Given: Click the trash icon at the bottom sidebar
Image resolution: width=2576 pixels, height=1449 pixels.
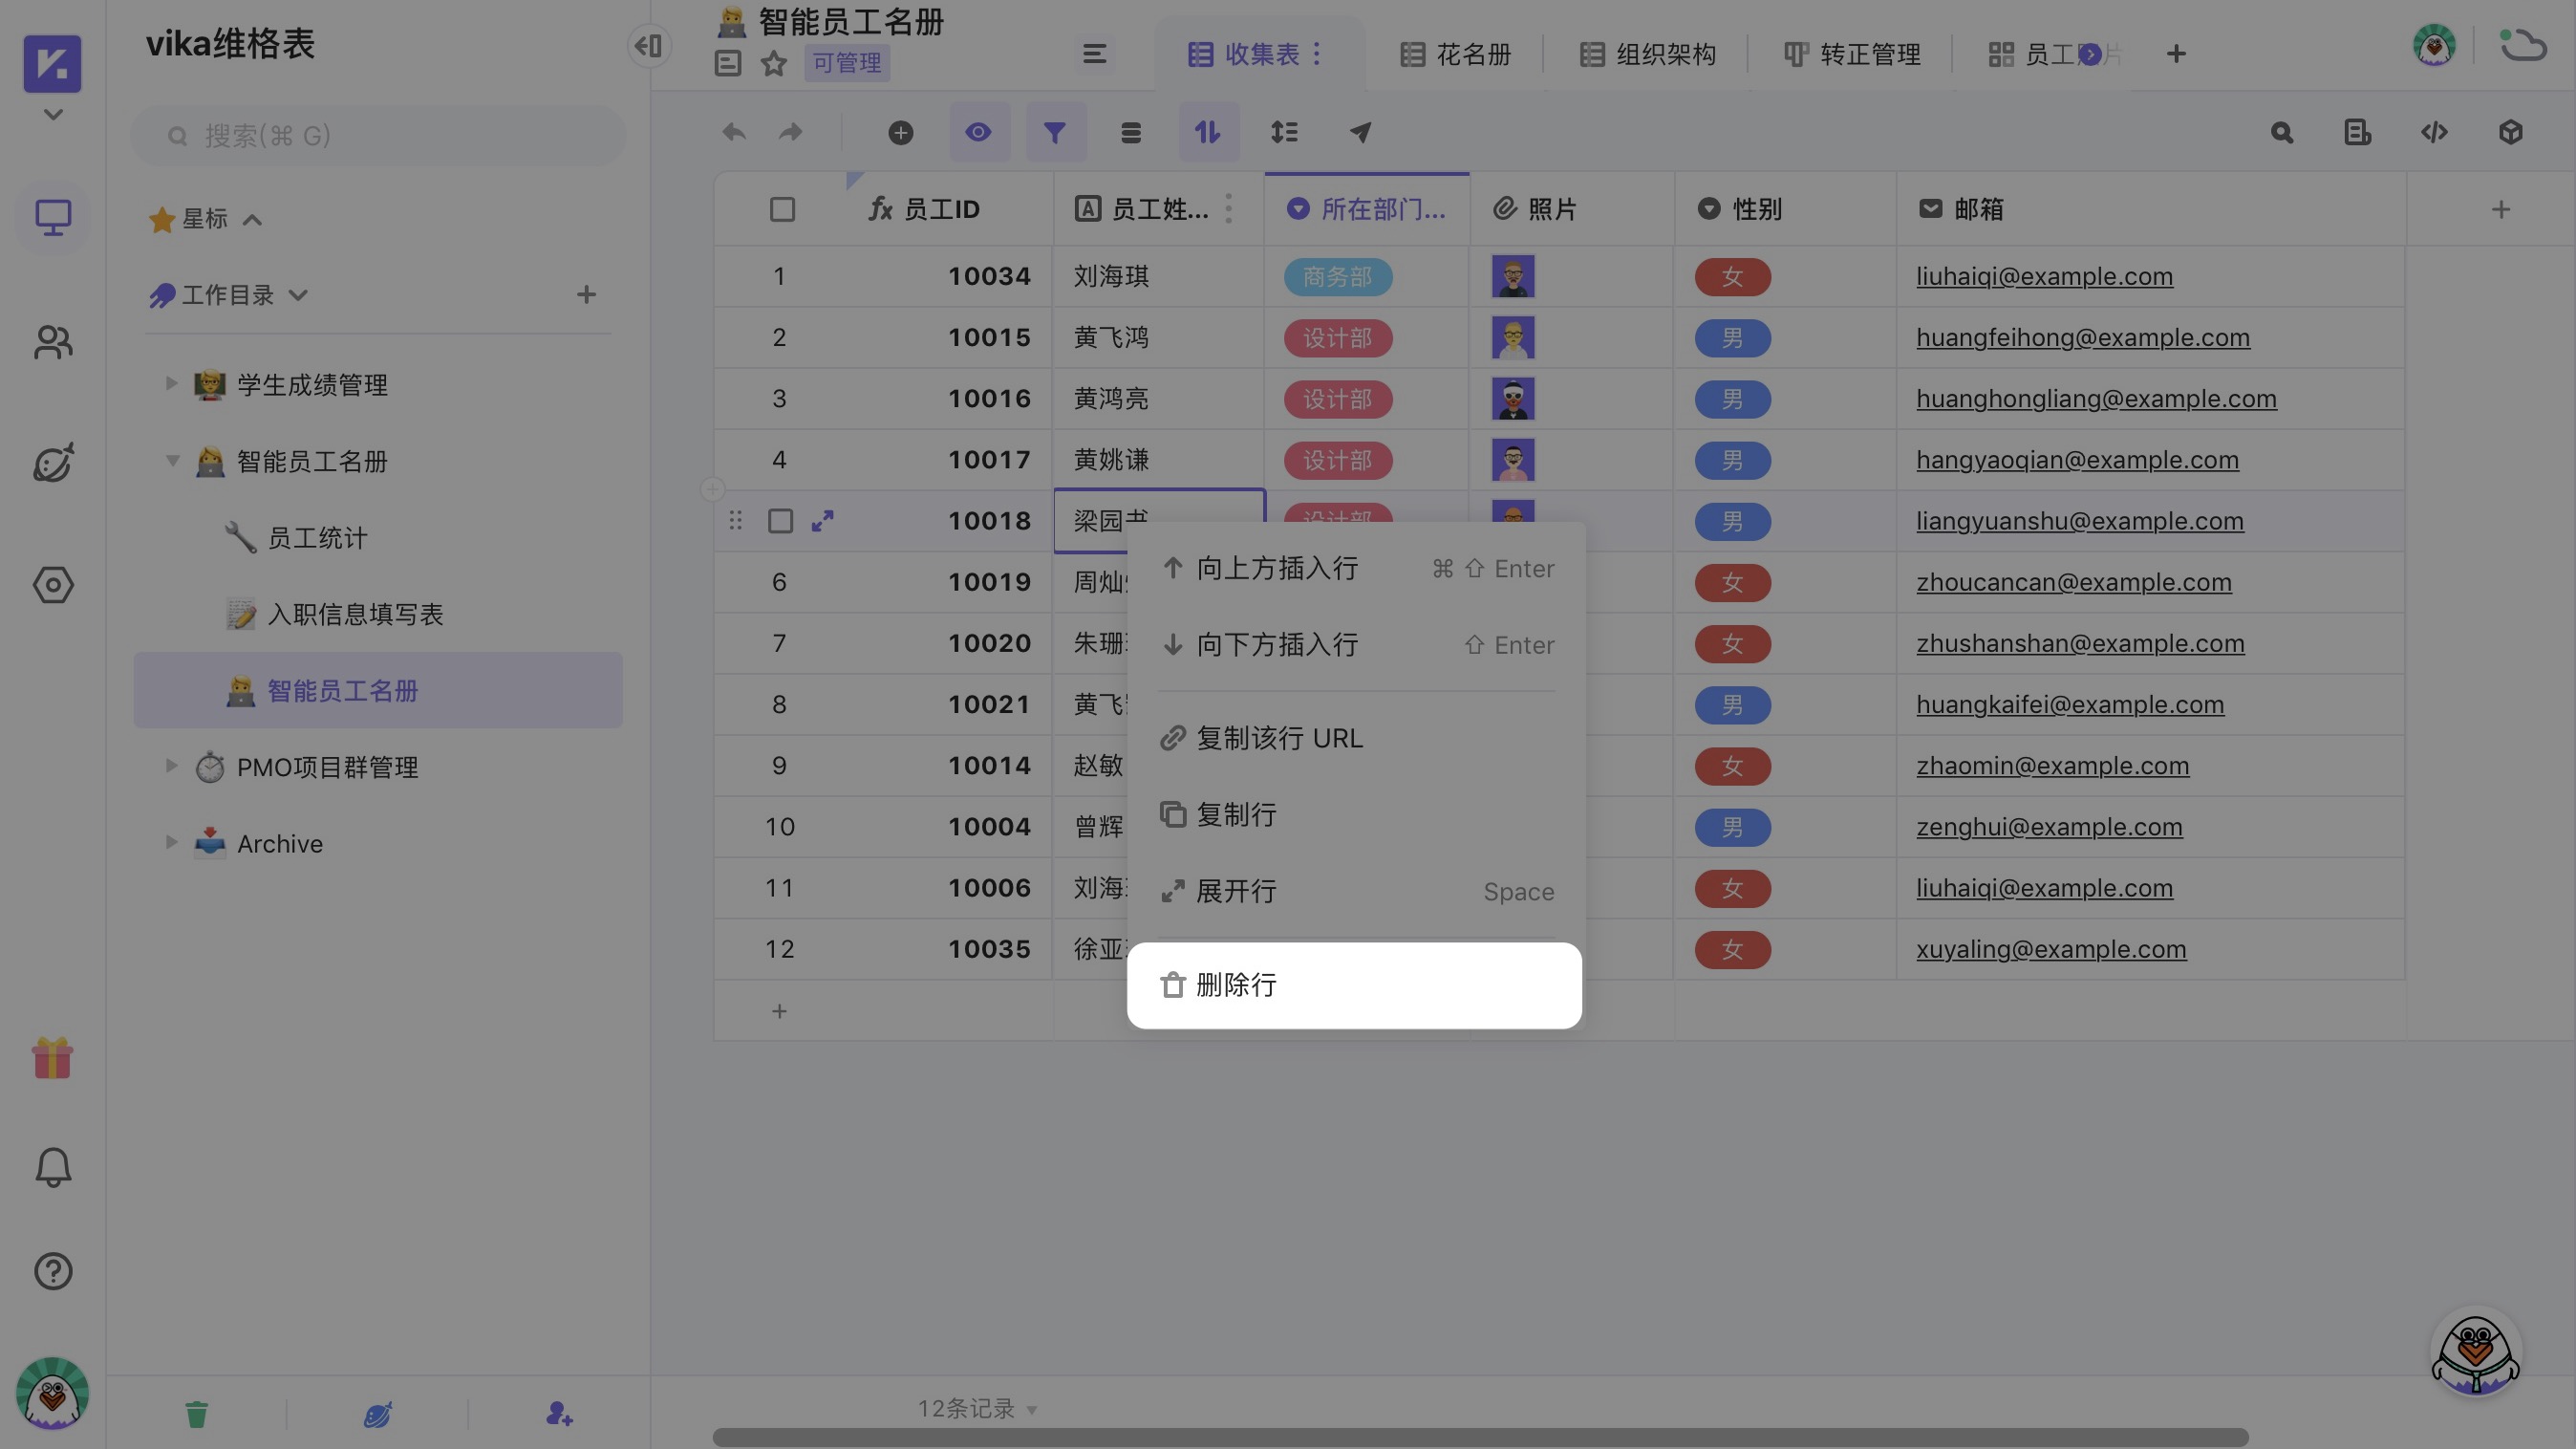Looking at the screenshot, I should click(x=196, y=1413).
